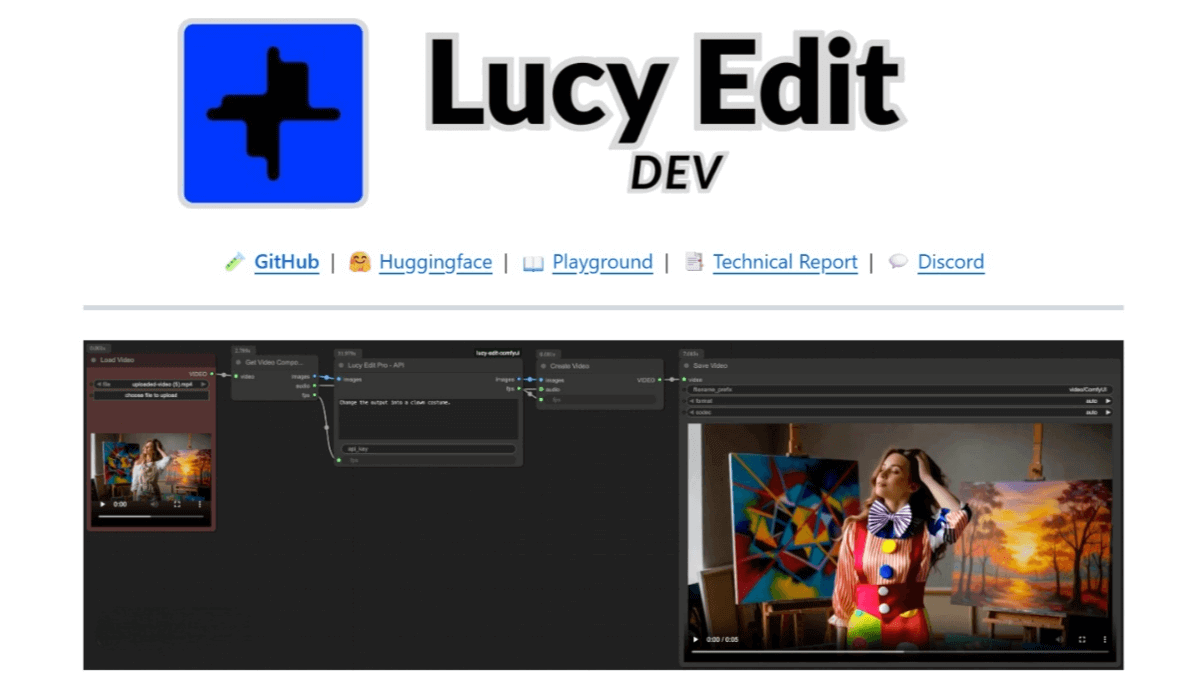Collapse the Load Video node
This screenshot has height=675, width=1200.
tap(93, 360)
